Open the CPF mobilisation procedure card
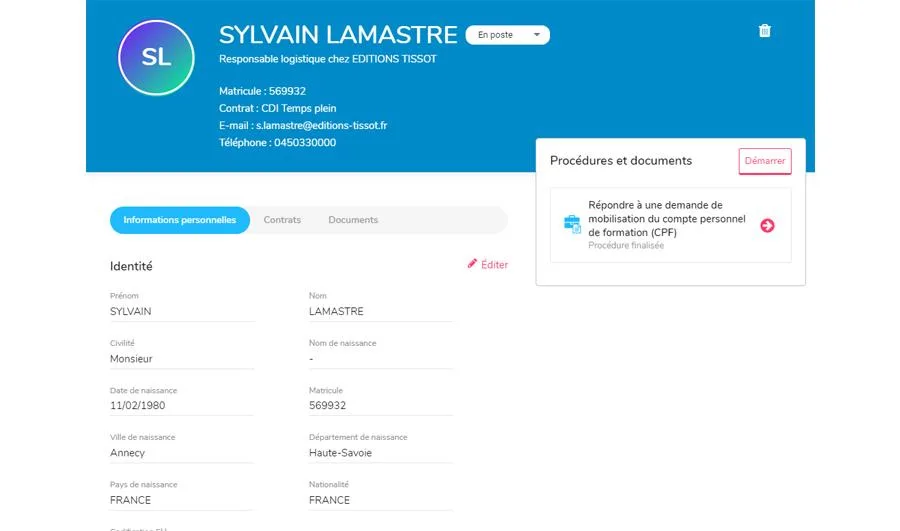900x531 pixels. (x=670, y=225)
